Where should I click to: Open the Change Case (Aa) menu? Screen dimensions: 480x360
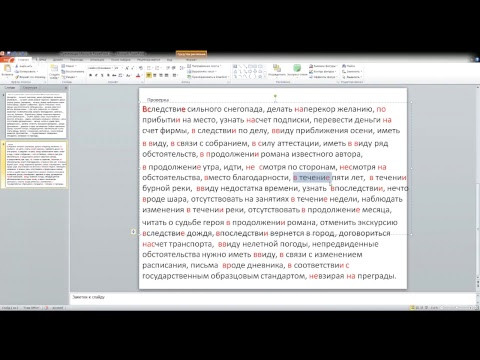point(129,75)
